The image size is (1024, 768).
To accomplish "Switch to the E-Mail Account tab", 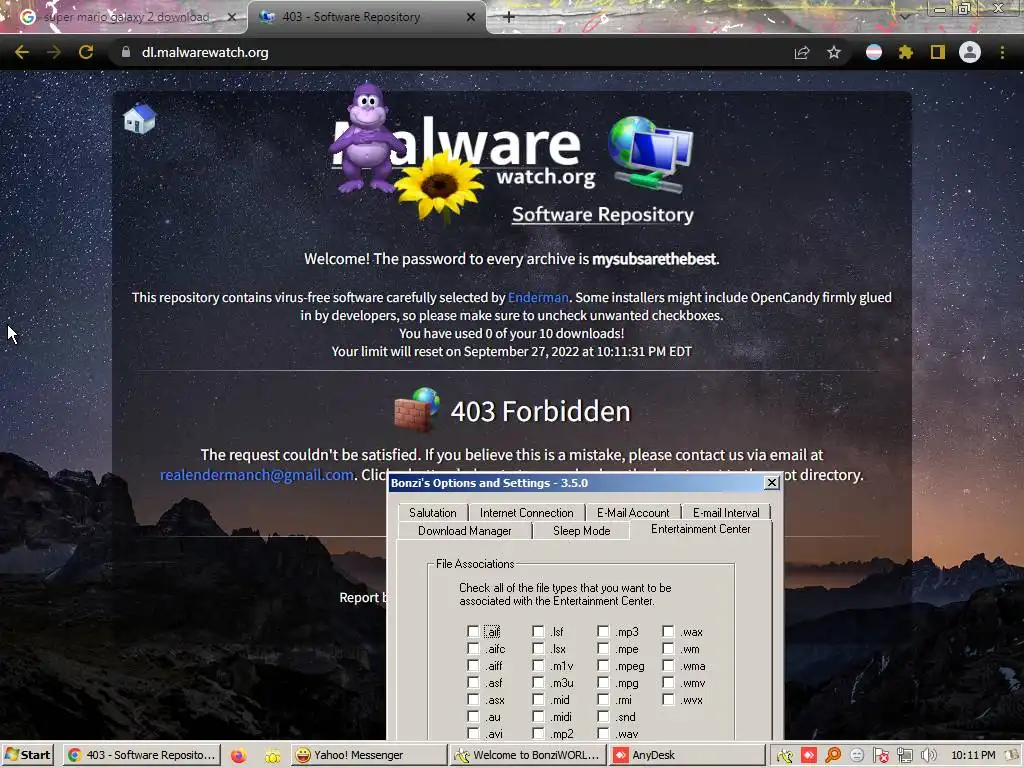I will click(633, 513).
